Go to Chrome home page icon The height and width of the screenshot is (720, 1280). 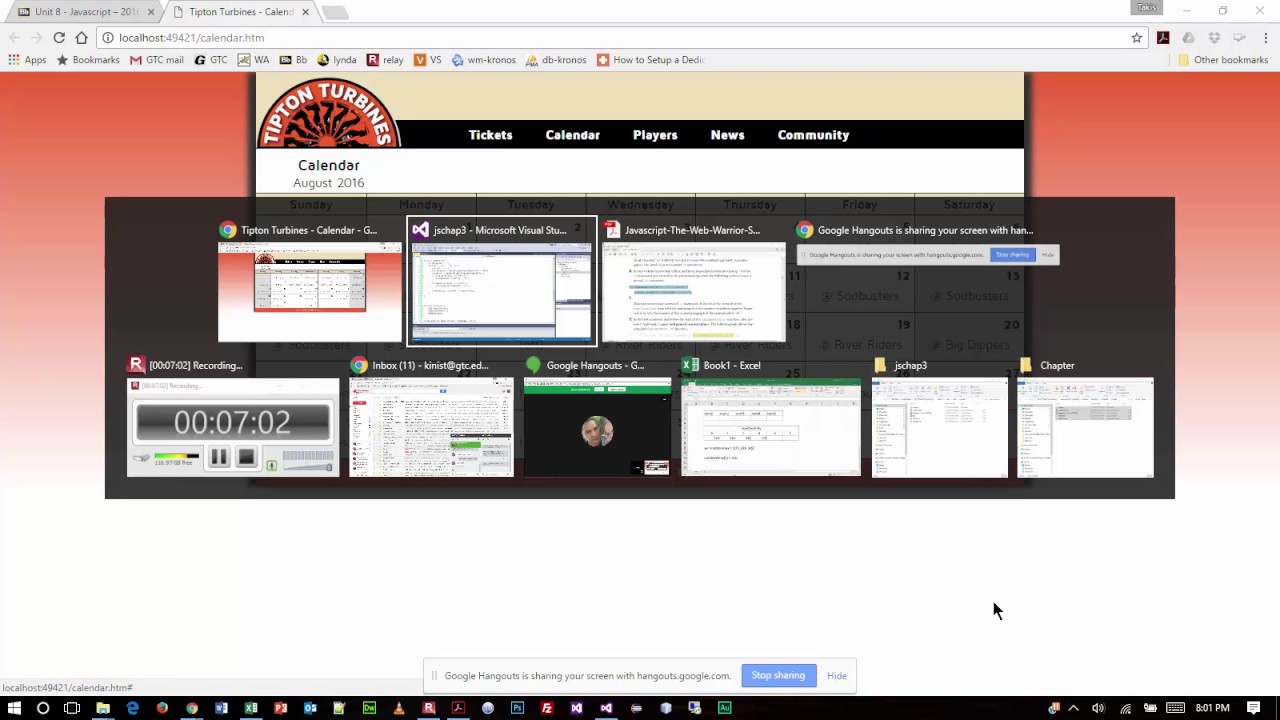click(82, 38)
